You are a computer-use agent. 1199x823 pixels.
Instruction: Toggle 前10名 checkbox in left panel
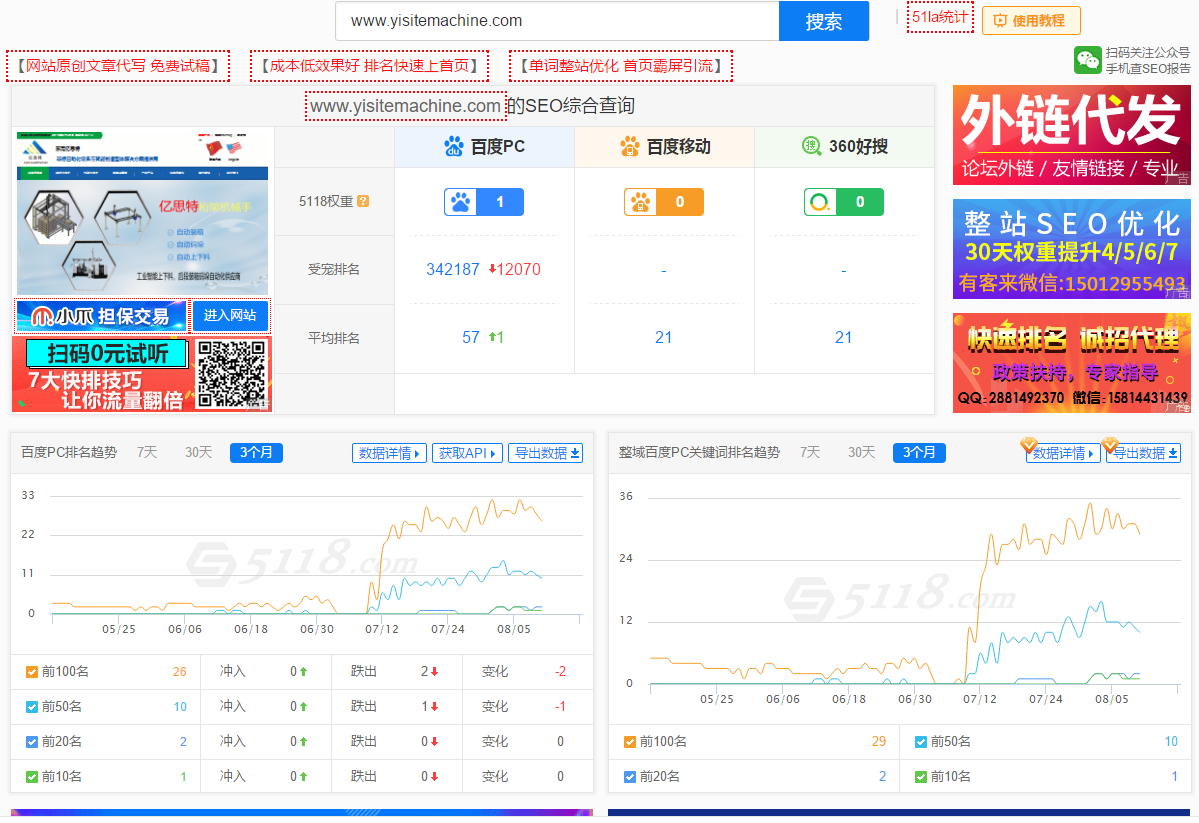(31, 777)
